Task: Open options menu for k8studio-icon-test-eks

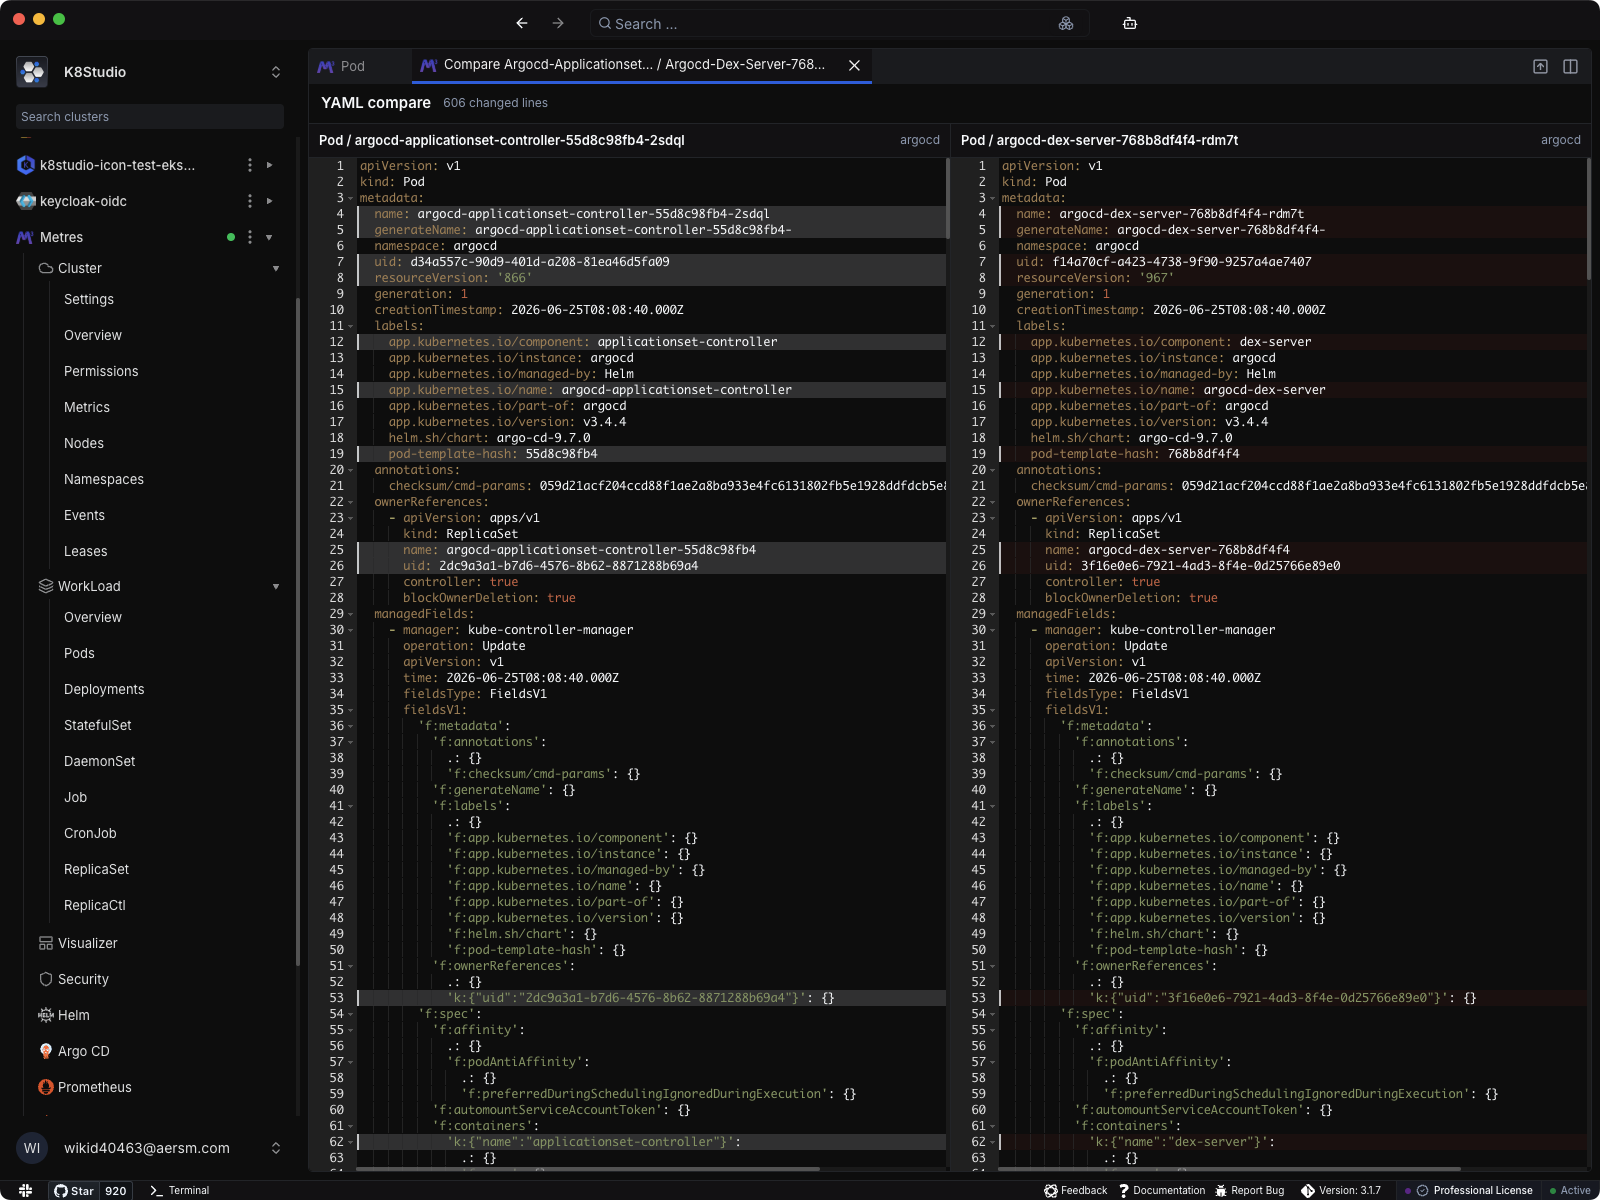Action: [250, 165]
